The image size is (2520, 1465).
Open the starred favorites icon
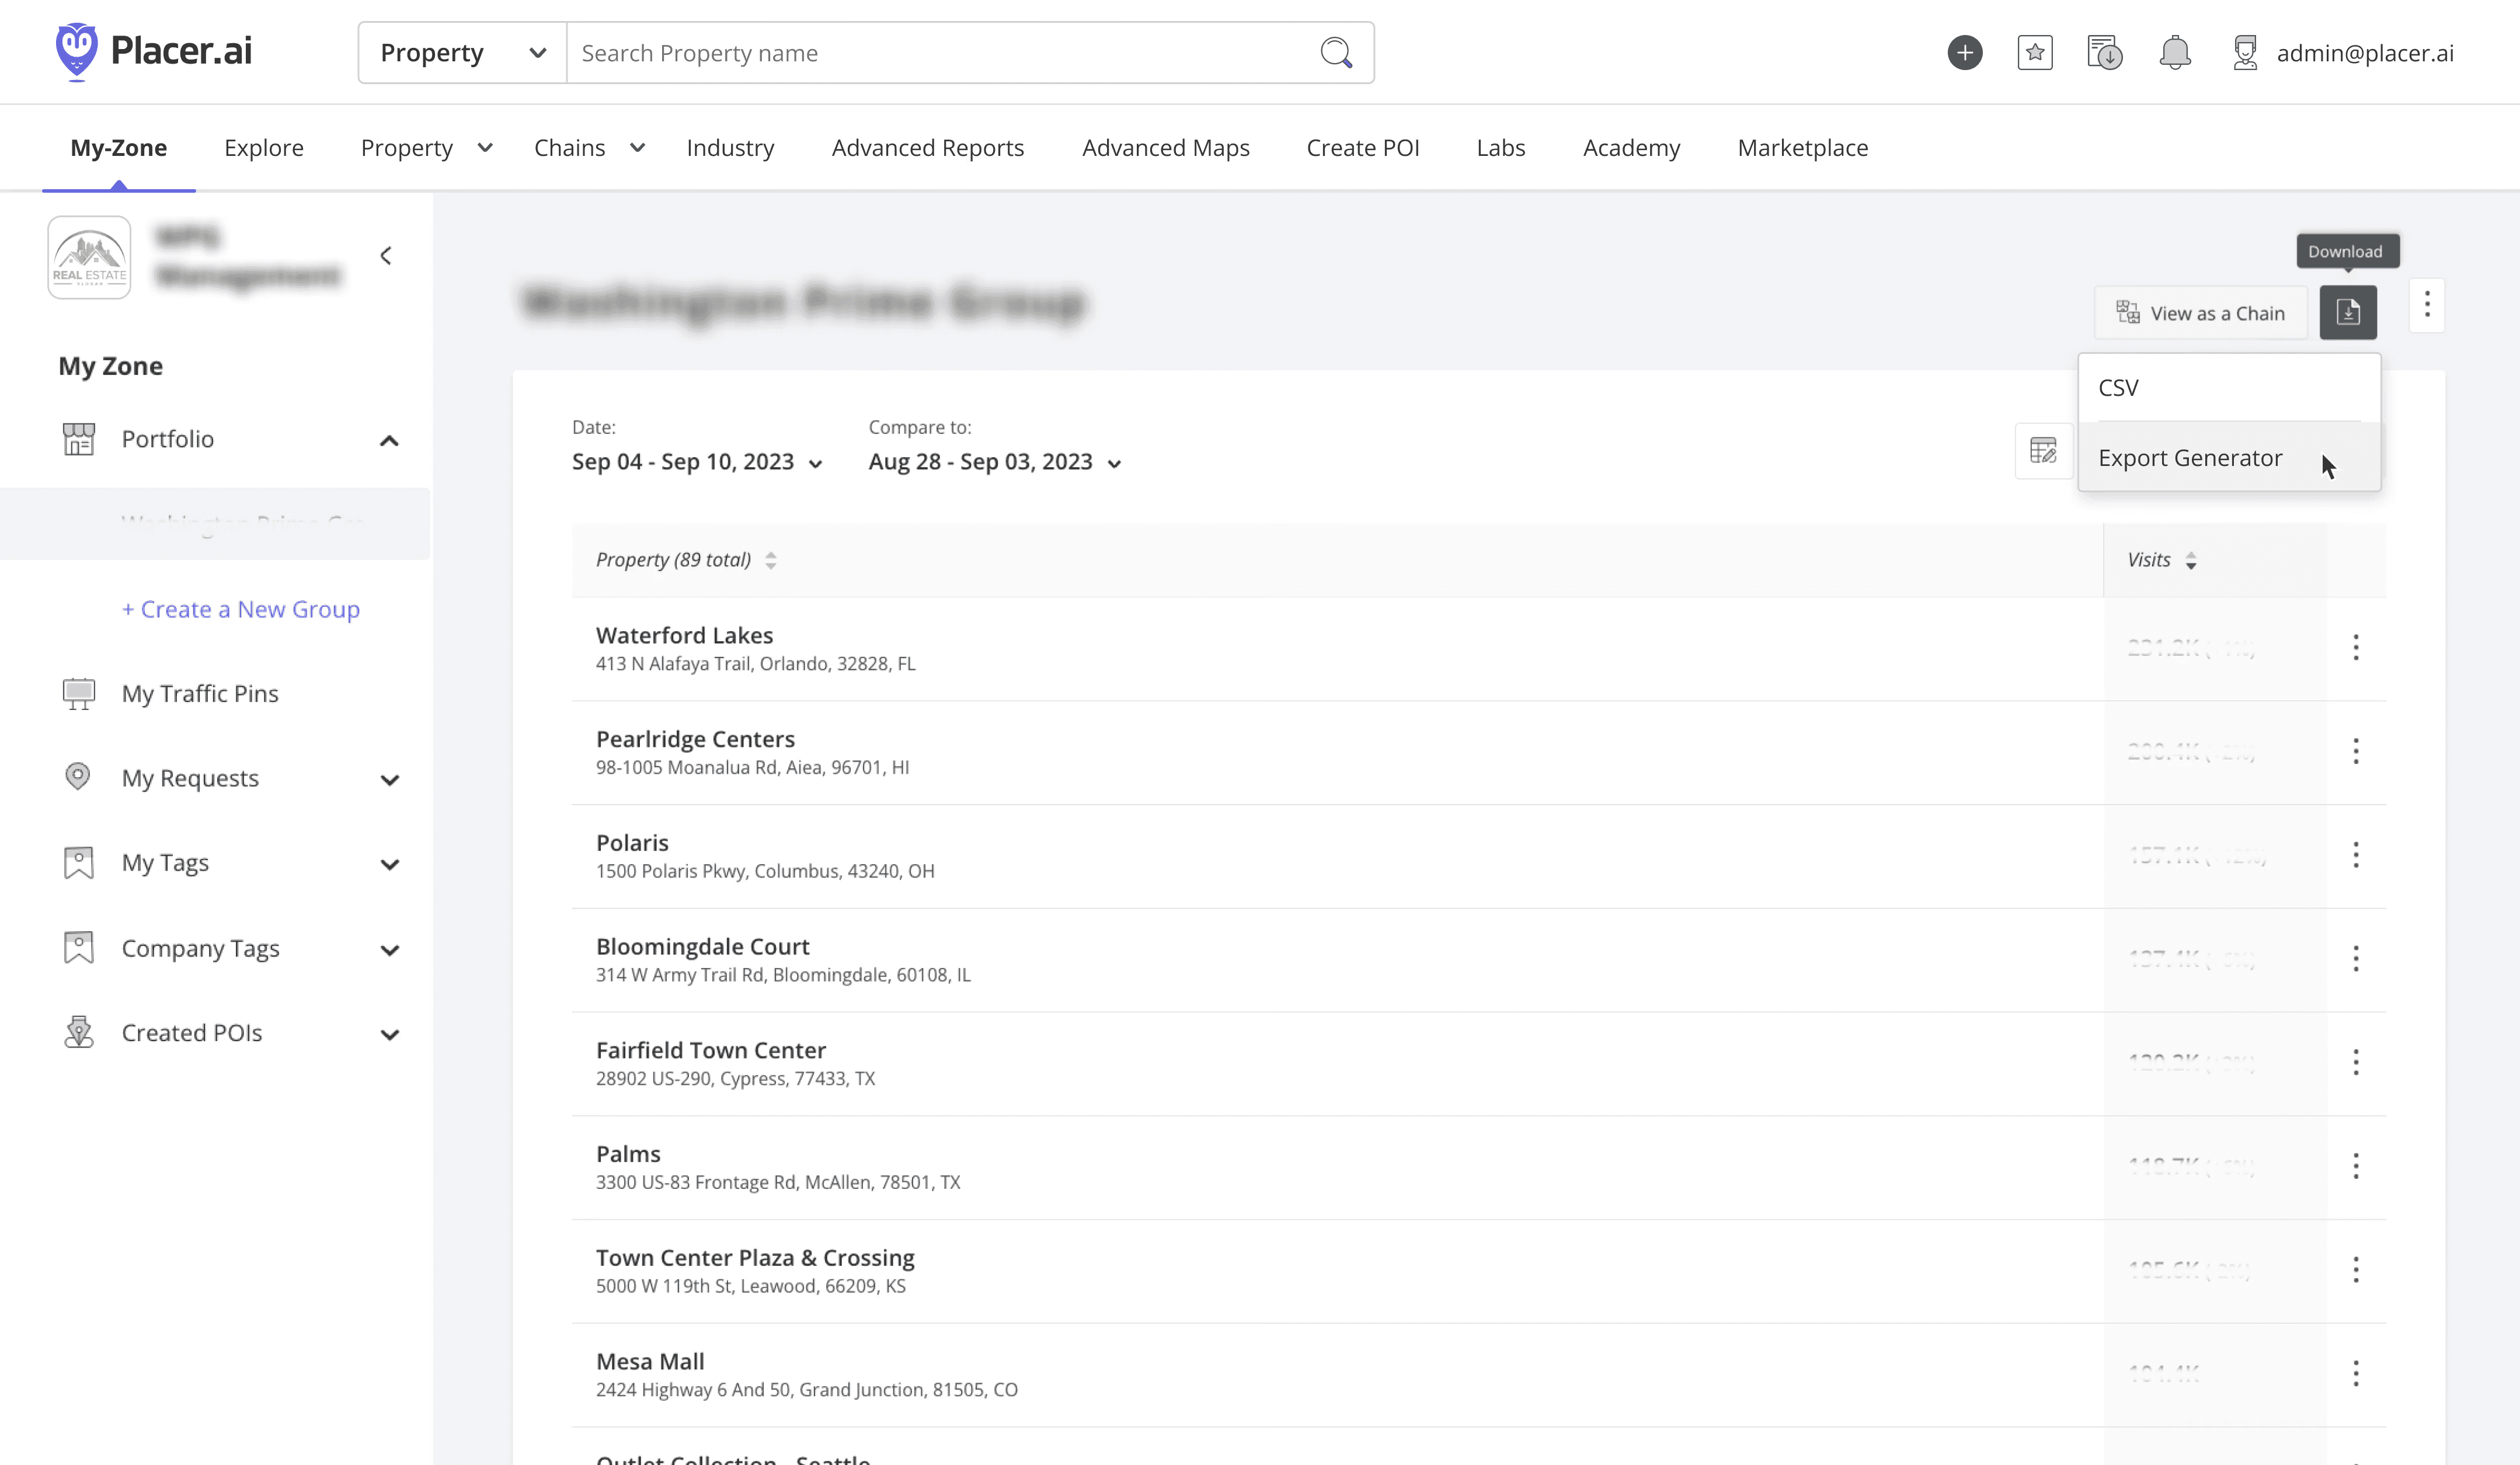click(2034, 52)
